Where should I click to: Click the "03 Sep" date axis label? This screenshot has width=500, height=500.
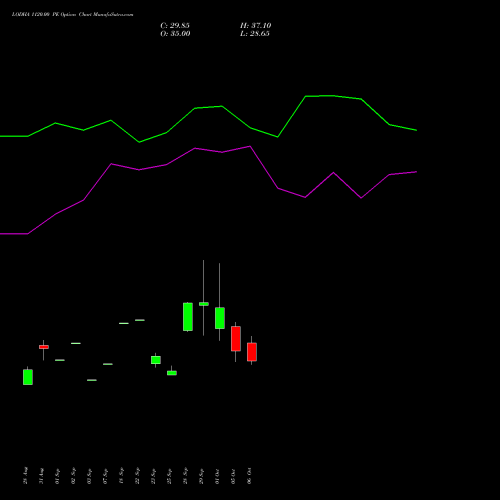pyautogui.click(x=90, y=476)
